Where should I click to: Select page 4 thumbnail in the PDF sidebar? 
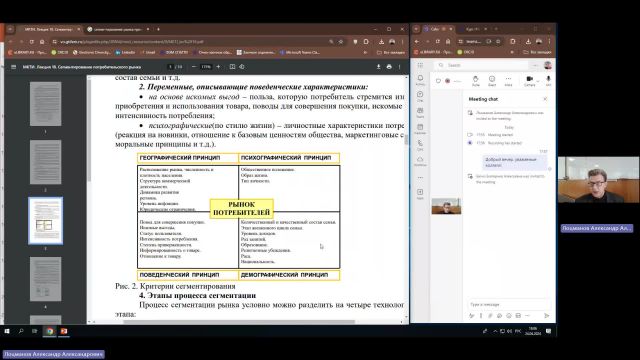click(x=45, y=279)
